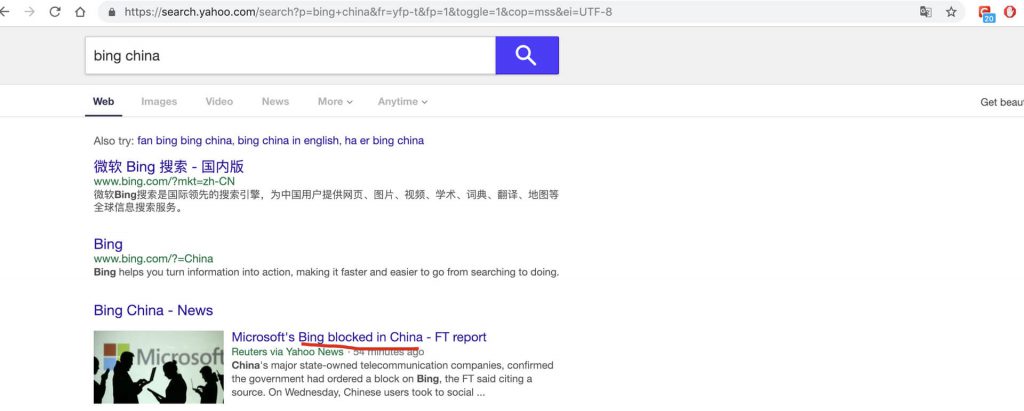Switch to the Images tab
Viewport: 1024px width, 411px height.
[x=159, y=101]
